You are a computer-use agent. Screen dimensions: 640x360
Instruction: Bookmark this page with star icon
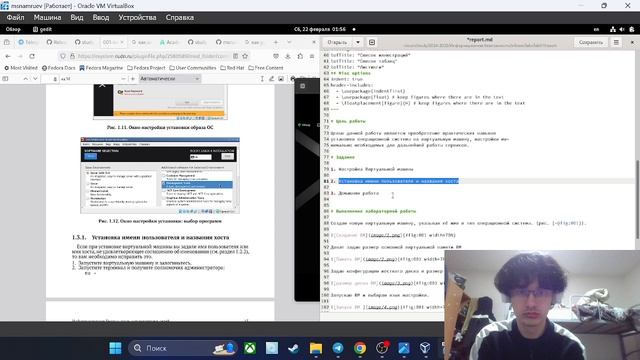click(x=245, y=56)
